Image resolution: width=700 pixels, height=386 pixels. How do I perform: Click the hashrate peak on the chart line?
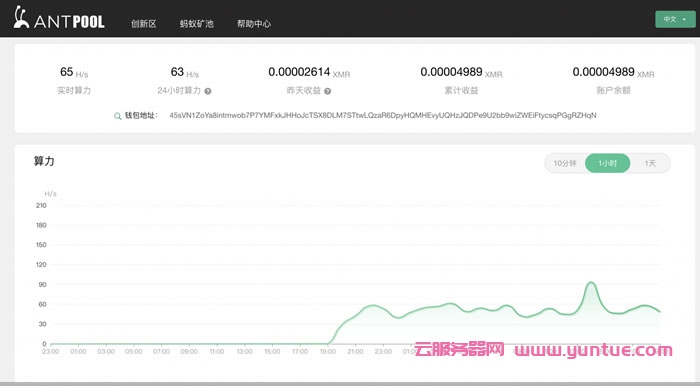(x=591, y=282)
